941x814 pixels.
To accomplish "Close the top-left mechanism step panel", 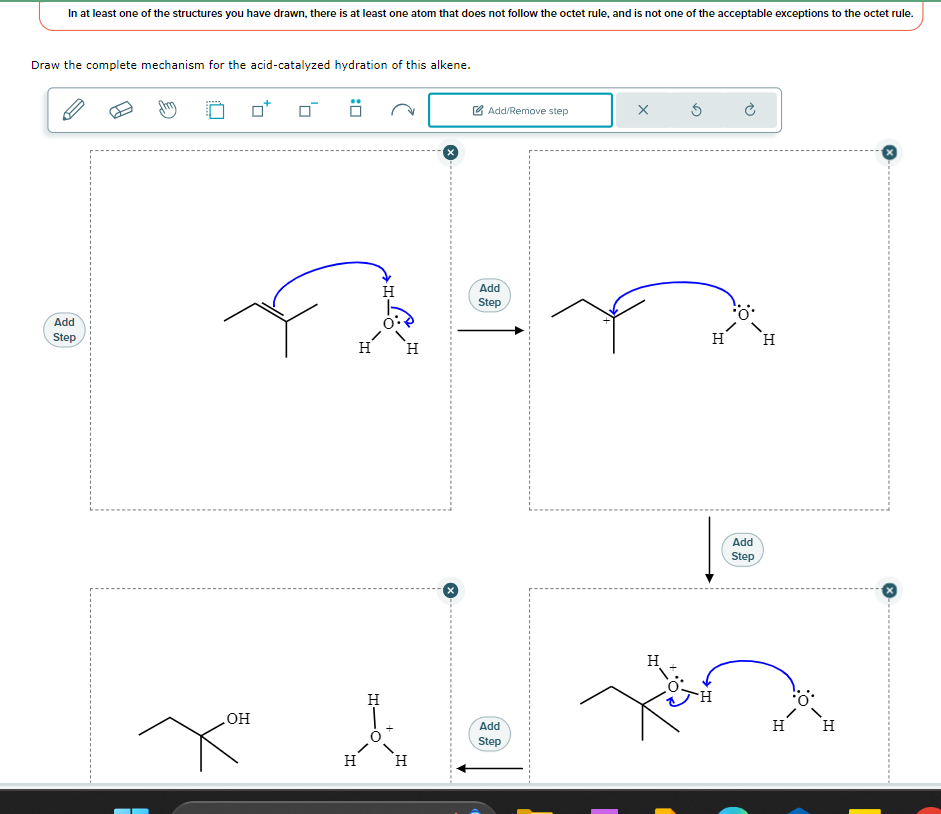I will (450, 152).
